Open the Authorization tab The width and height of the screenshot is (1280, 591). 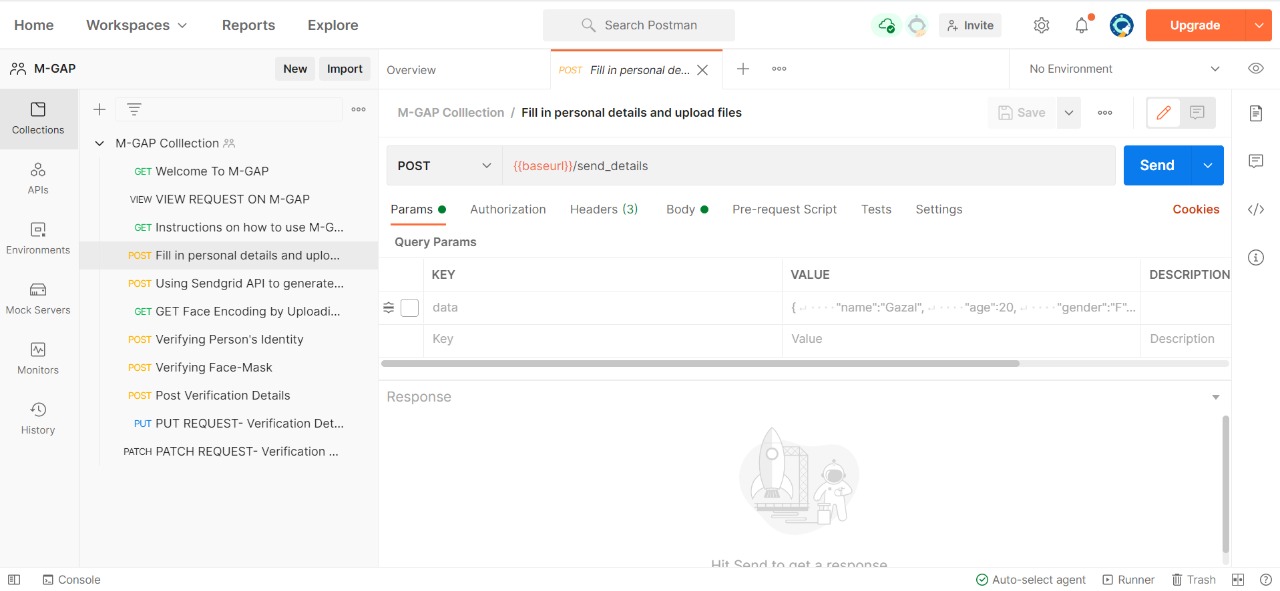click(508, 209)
